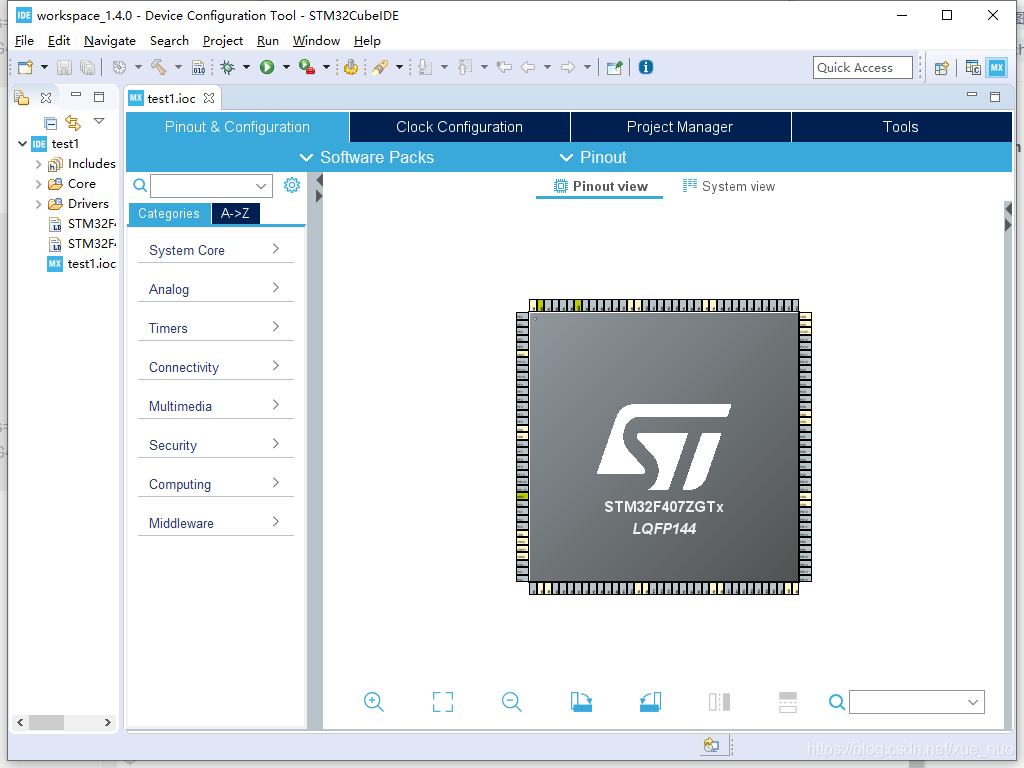Expand the Drivers folder

tap(39, 204)
